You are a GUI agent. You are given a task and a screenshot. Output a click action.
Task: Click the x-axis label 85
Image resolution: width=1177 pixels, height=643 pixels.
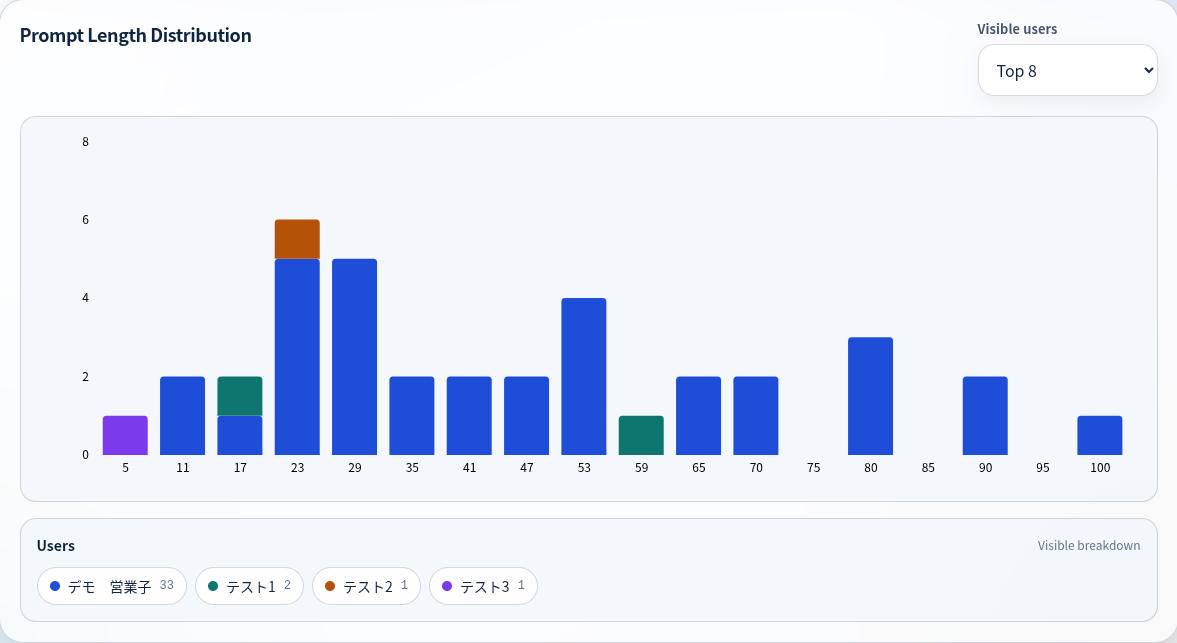tap(928, 467)
